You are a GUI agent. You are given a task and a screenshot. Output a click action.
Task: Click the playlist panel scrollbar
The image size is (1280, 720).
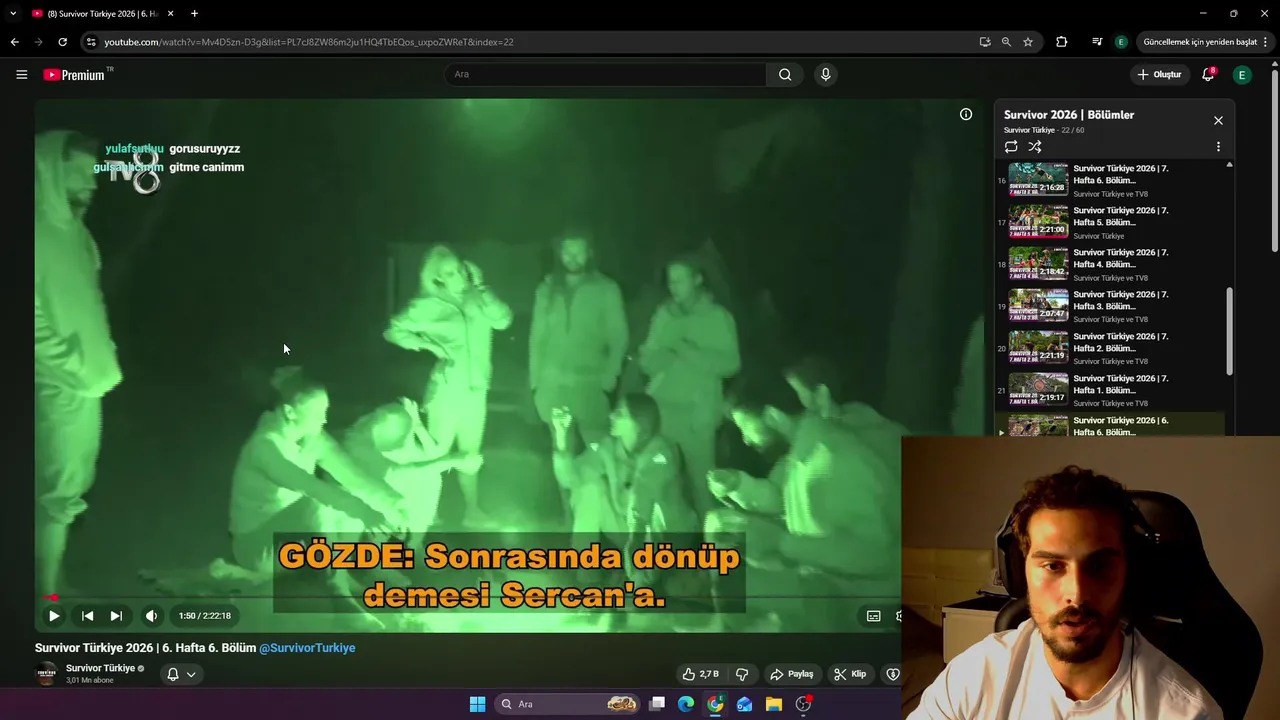pos(1229,332)
